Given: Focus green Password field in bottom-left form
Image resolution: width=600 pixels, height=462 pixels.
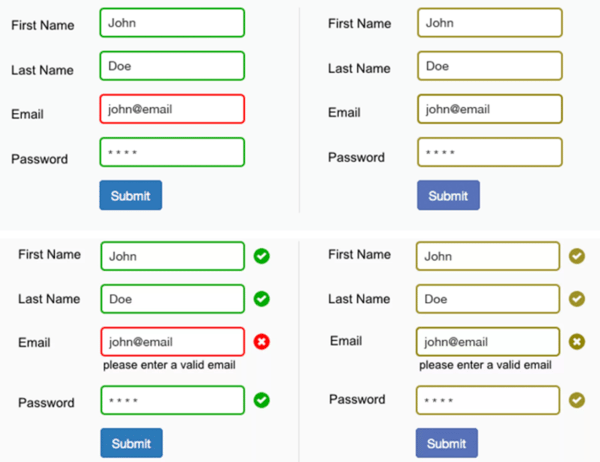Looking at the screenshot, I should point(173,400).
